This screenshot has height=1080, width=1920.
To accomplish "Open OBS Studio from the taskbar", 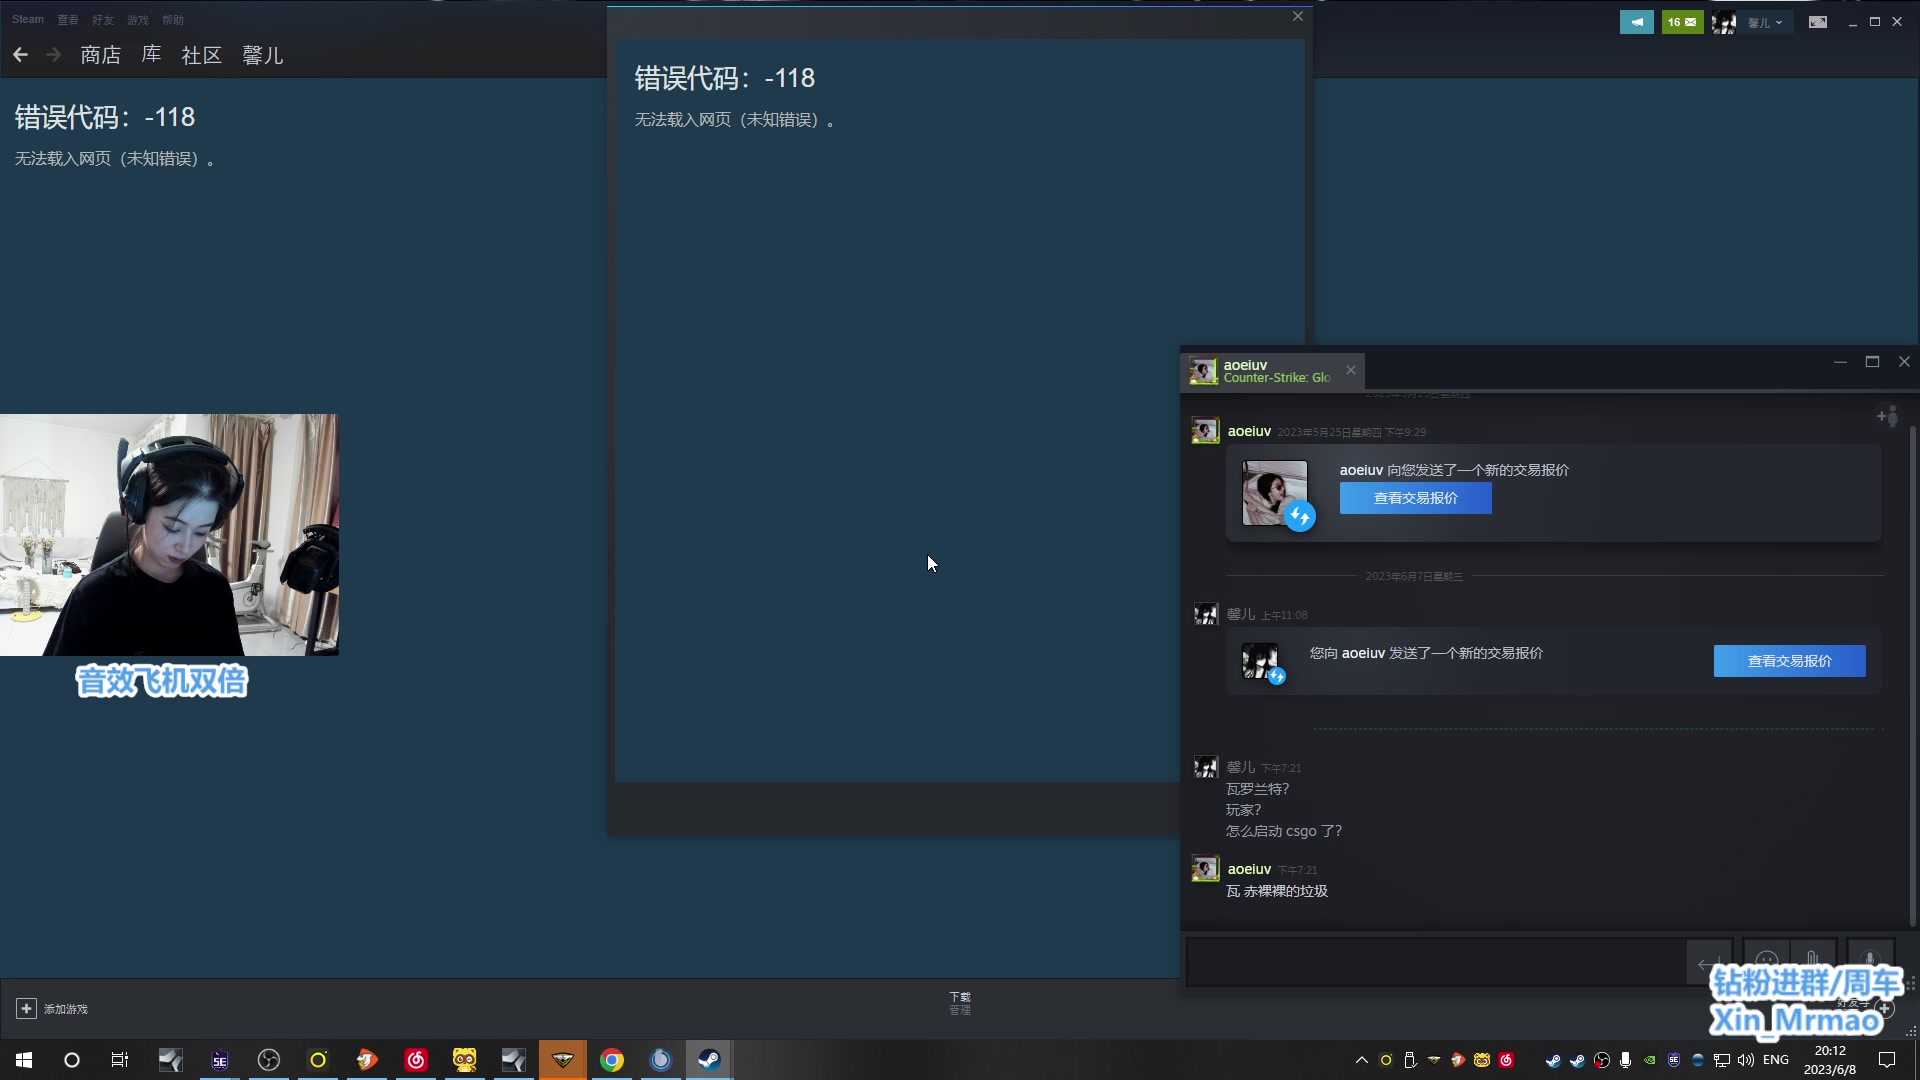I will tap(269, 1060).
